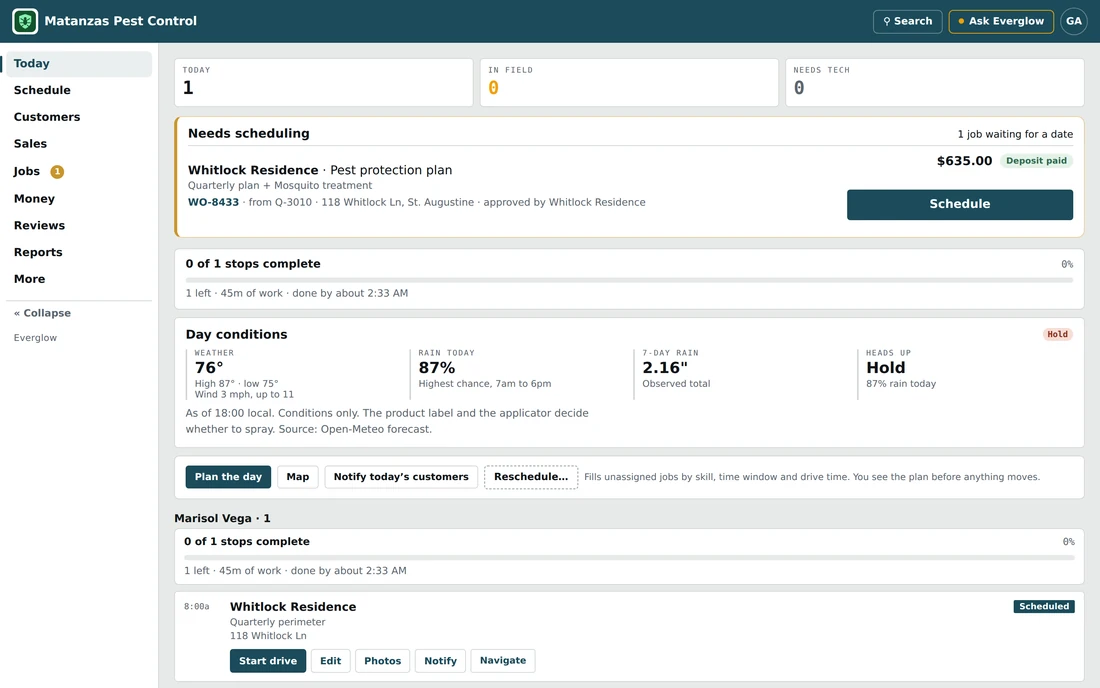This screenshot has height=688, width=1100.
Task: Click the Schedule button for Whitlock Residence
Action: coord(960,204)
